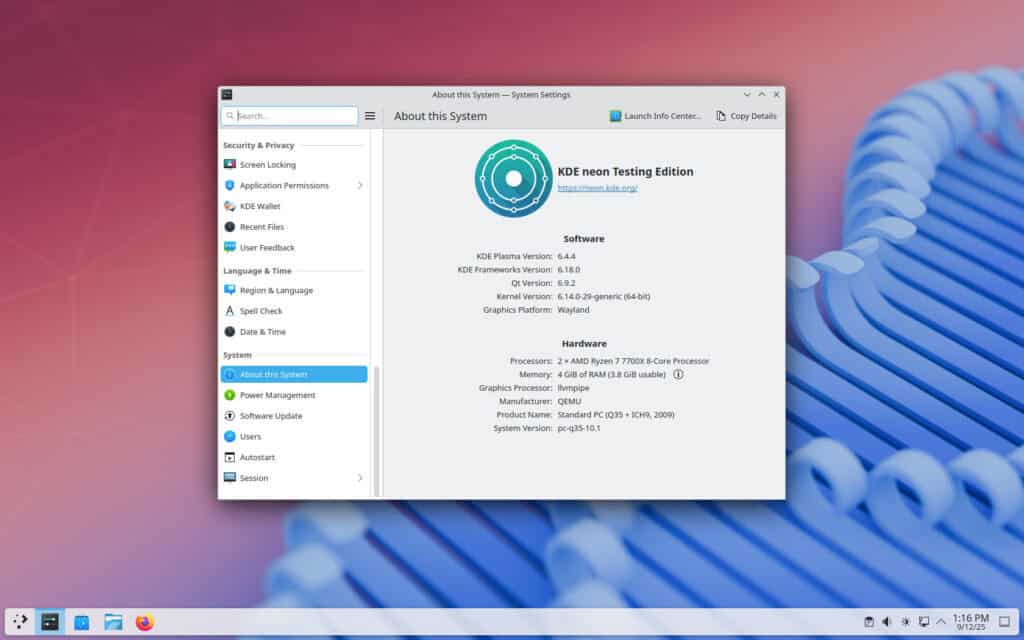Select Recent Files in sidebar
The image size is (1024, 640).
[294, 227]
